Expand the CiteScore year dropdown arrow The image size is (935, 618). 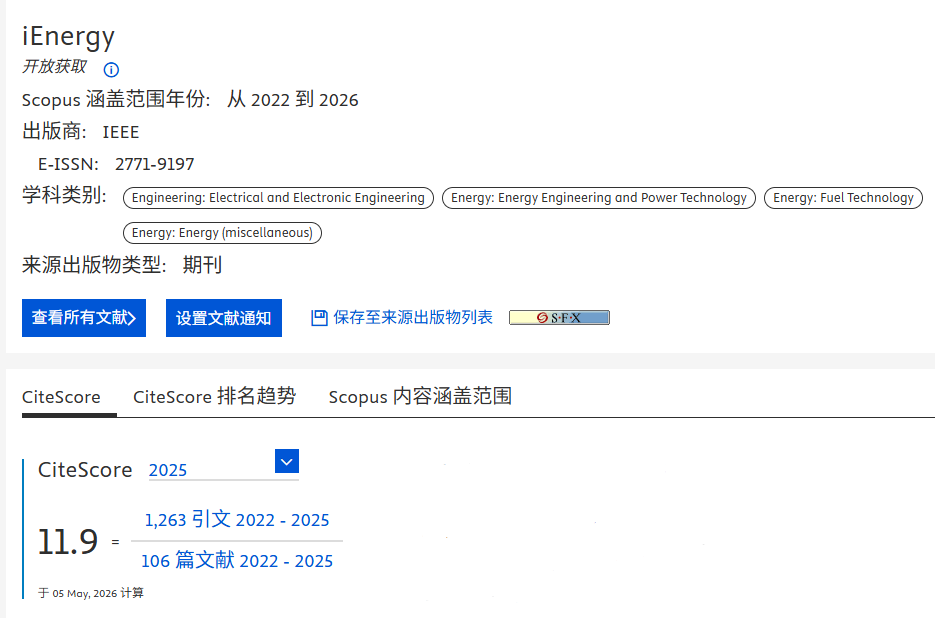[287, 461]
